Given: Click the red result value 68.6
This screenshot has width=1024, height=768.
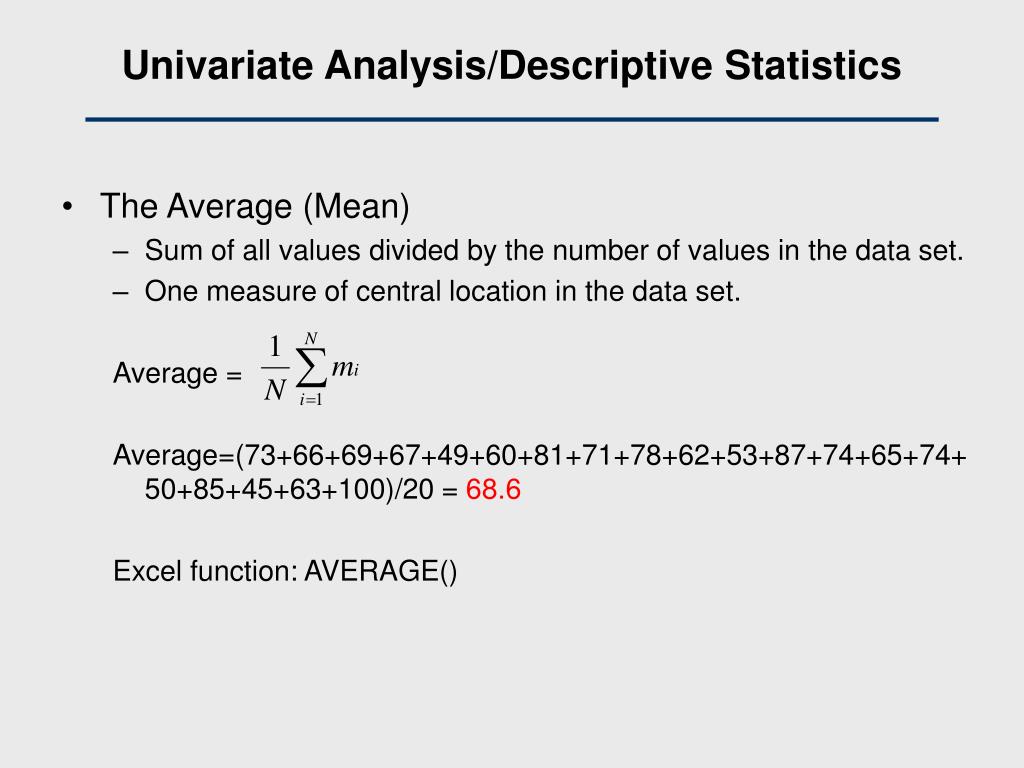Looking at the screenshot, I should (x=493, y=490).
